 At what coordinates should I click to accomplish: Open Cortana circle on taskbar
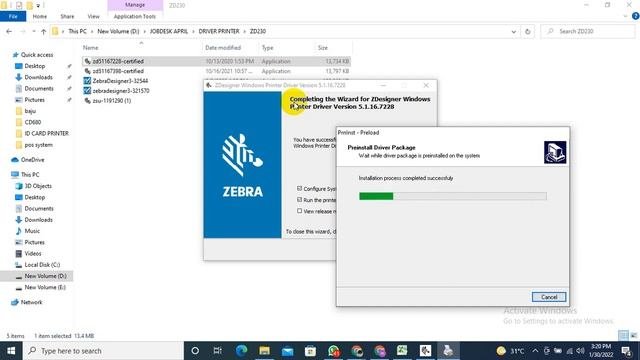pos(195,351)
